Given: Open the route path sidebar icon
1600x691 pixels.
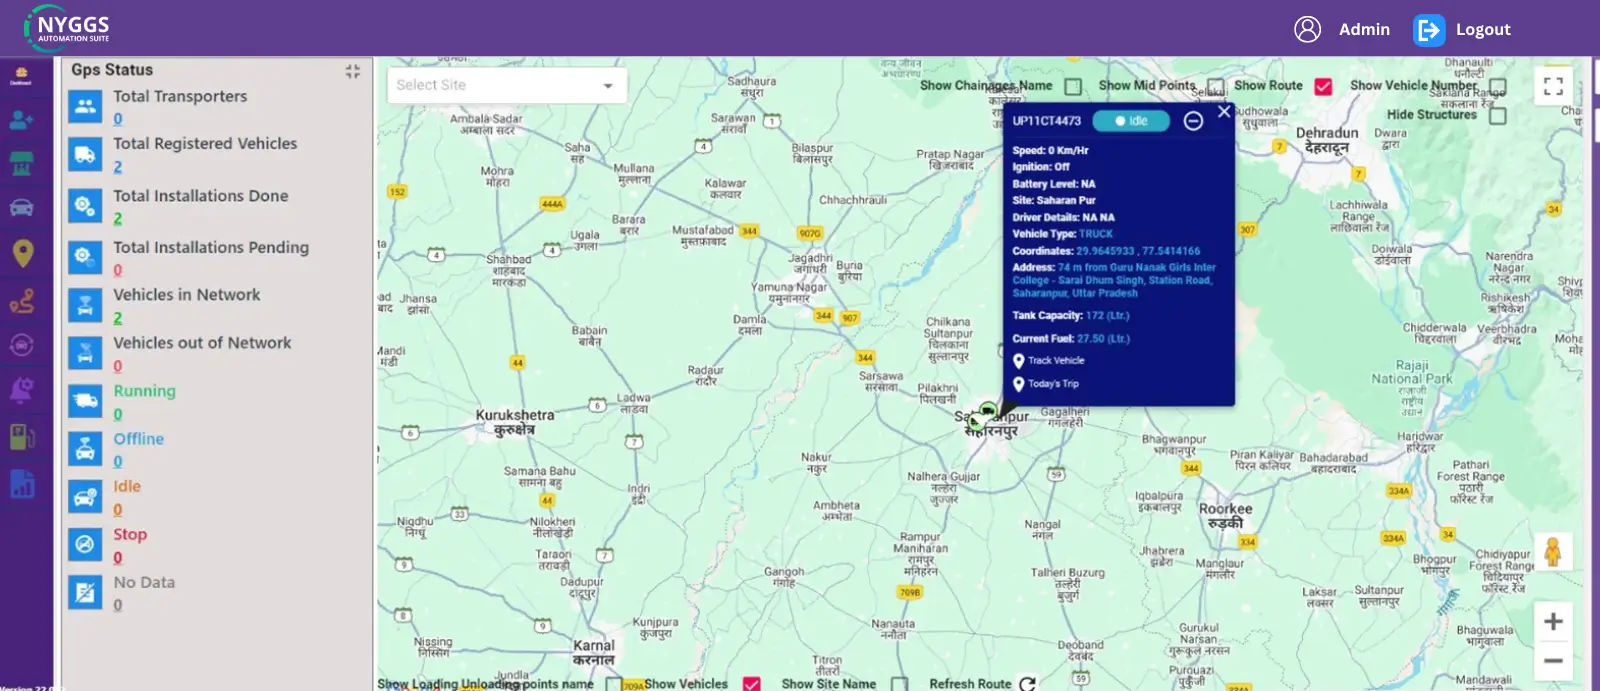Looking at the screenshot, I should tap(22, 300).
